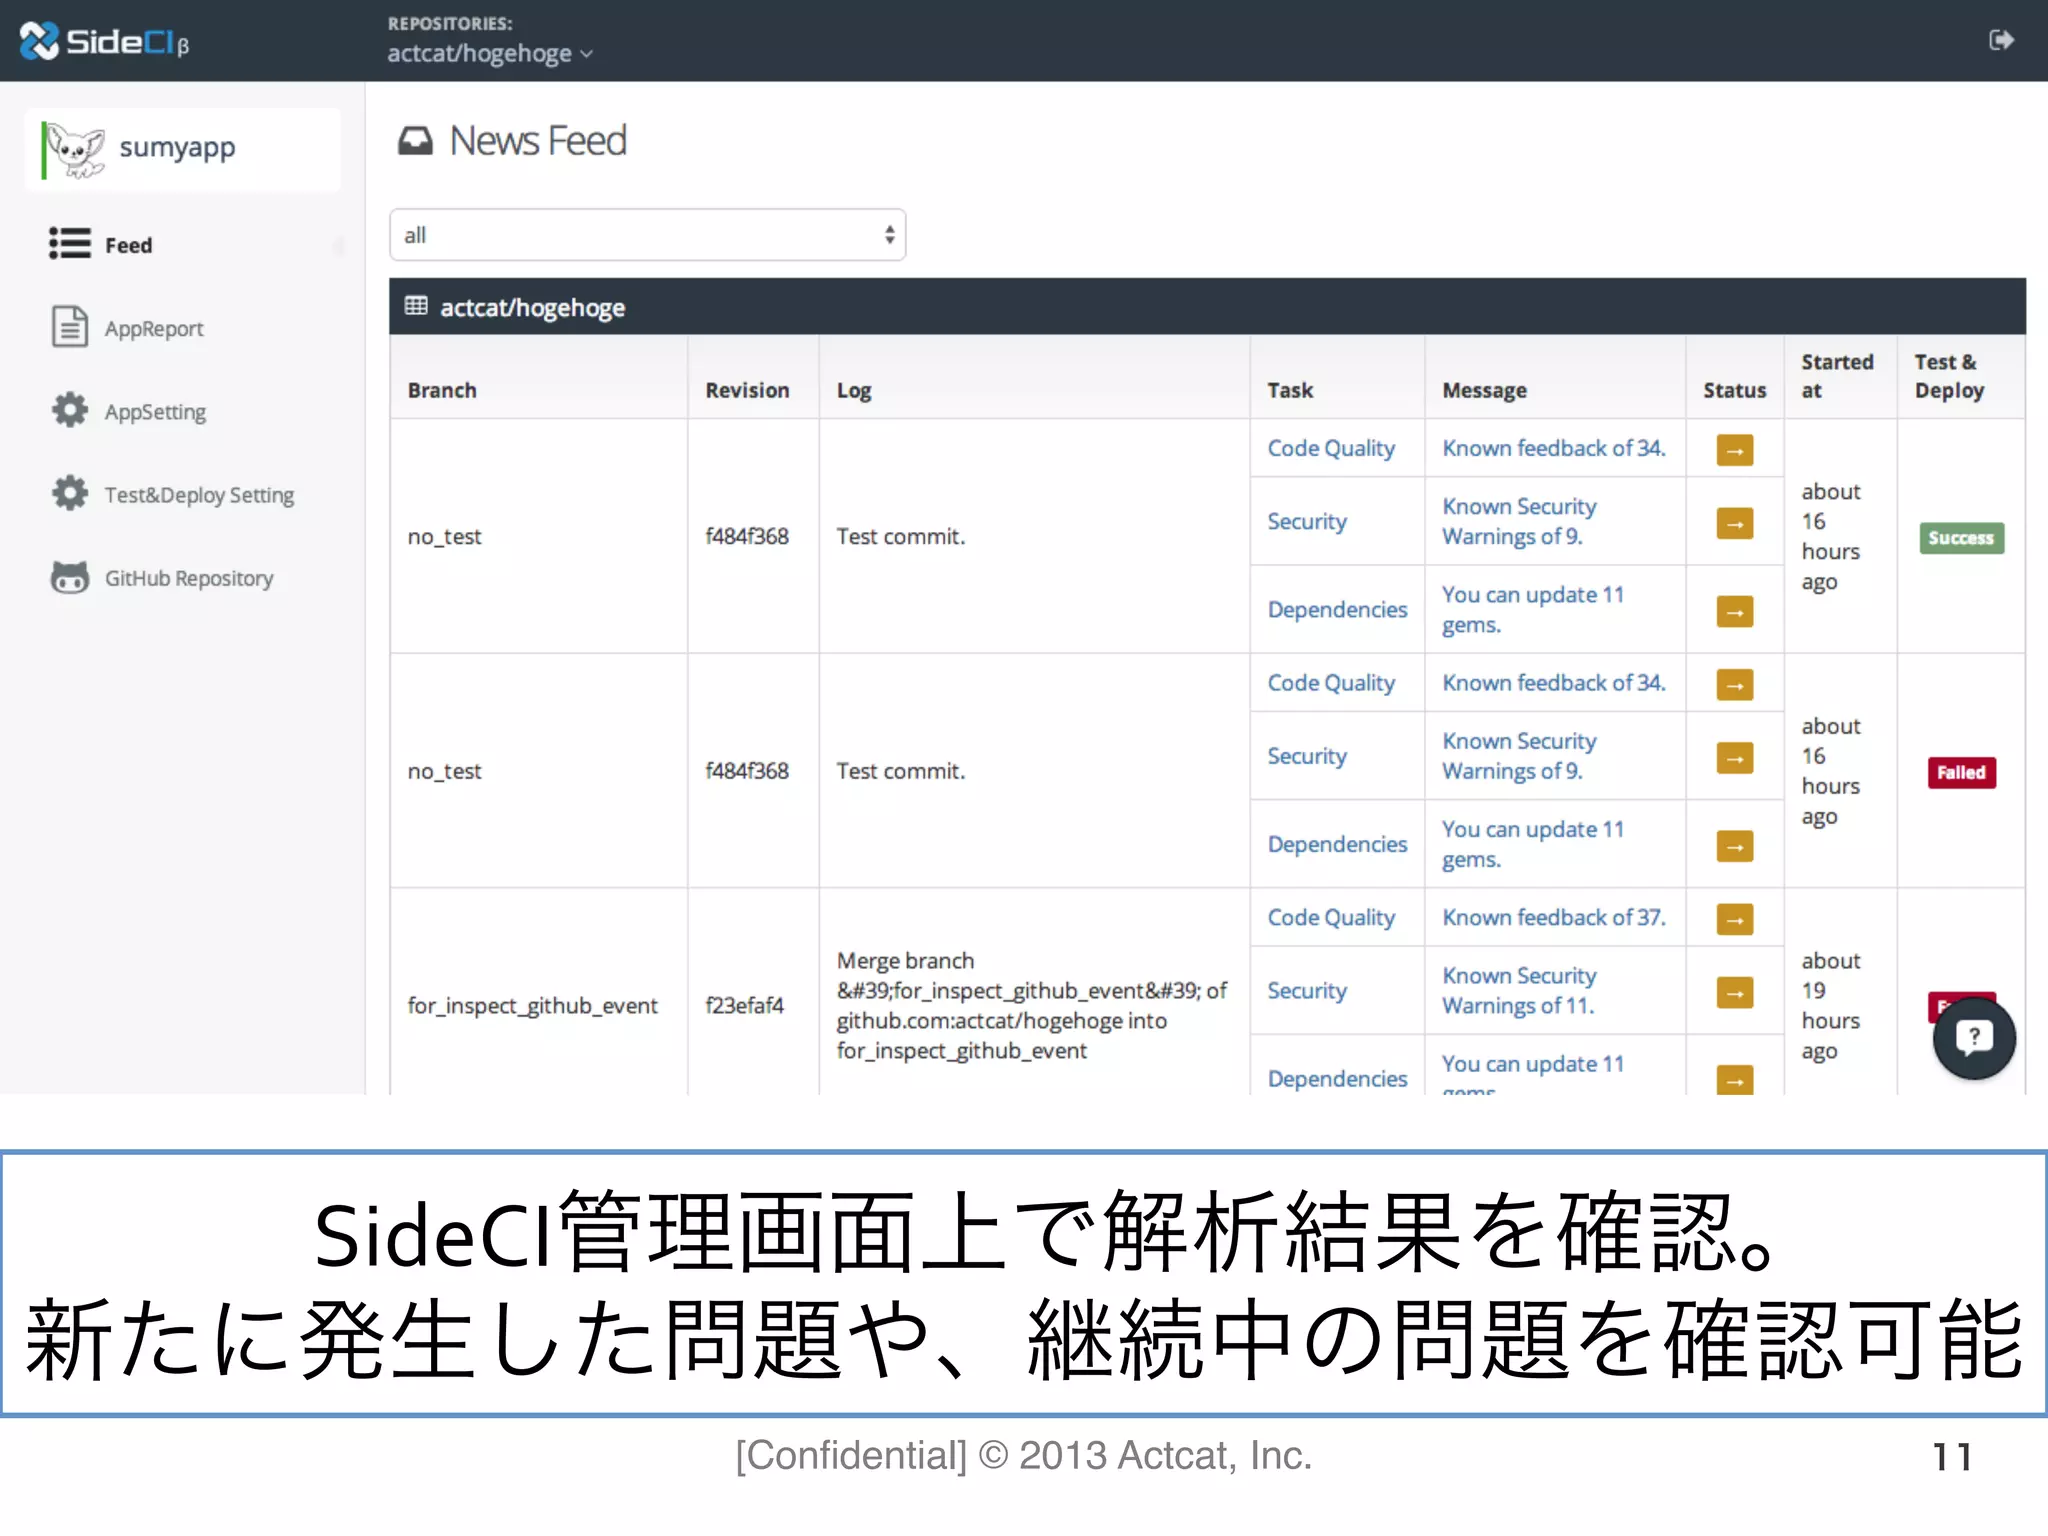Click the green Success badge
Screen dimensions: 2048x1536
pyautogui.click(x=1961, y=538)
